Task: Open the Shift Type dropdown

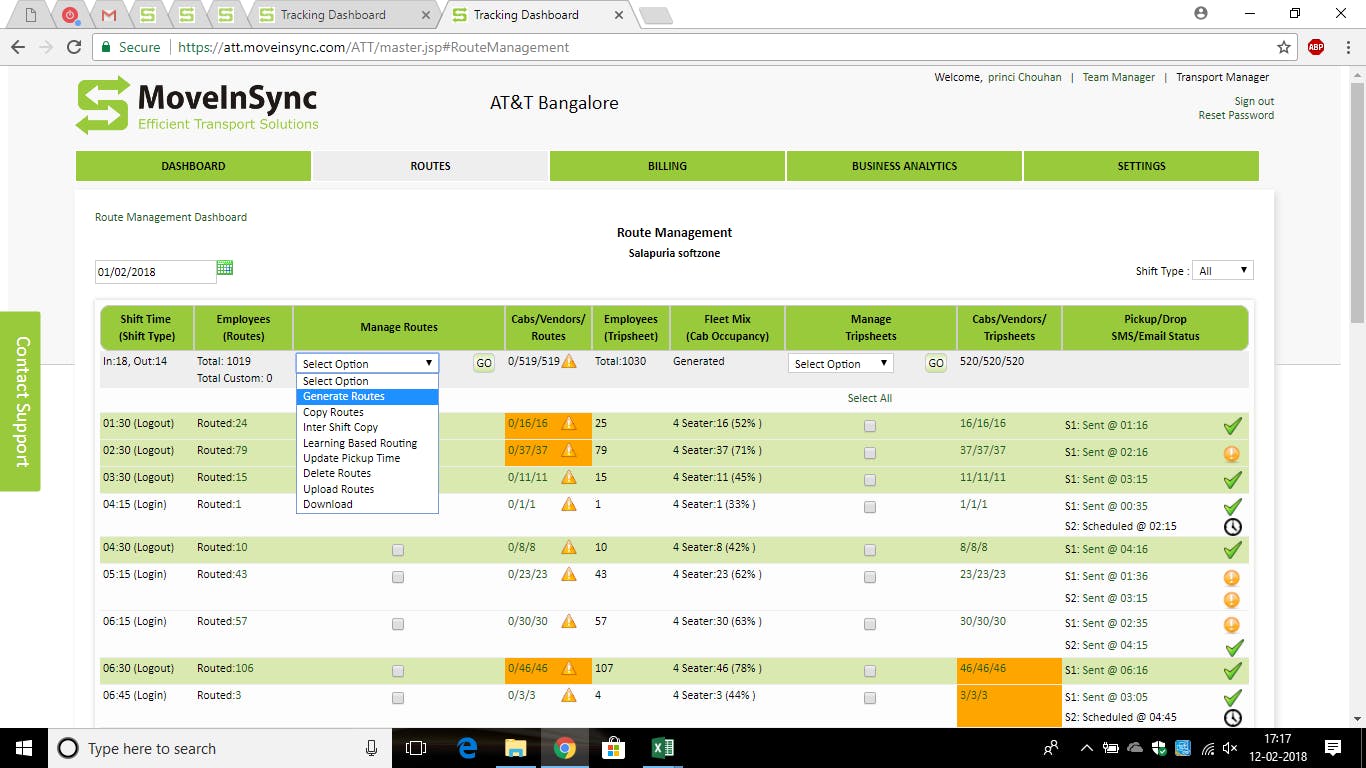Action: click(1222, 269)
